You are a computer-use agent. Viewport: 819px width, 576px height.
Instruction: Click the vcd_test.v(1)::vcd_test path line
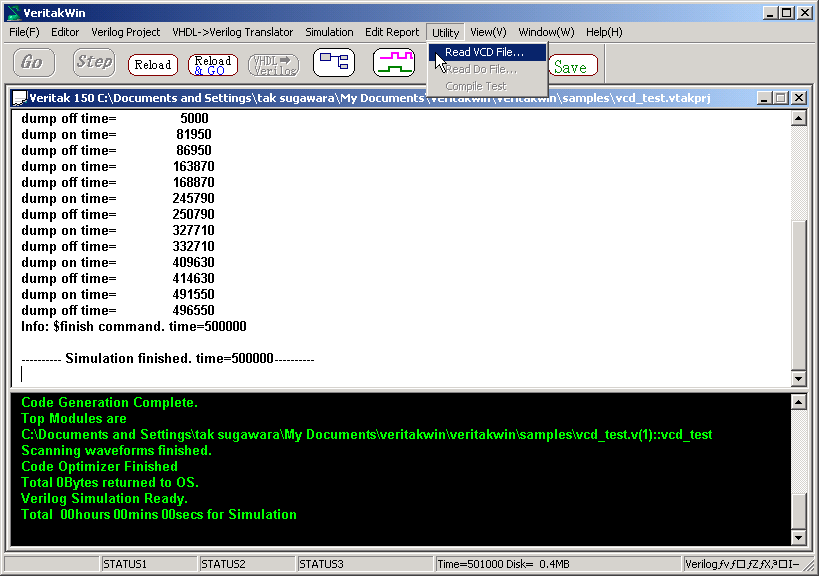tap(367, 434)
